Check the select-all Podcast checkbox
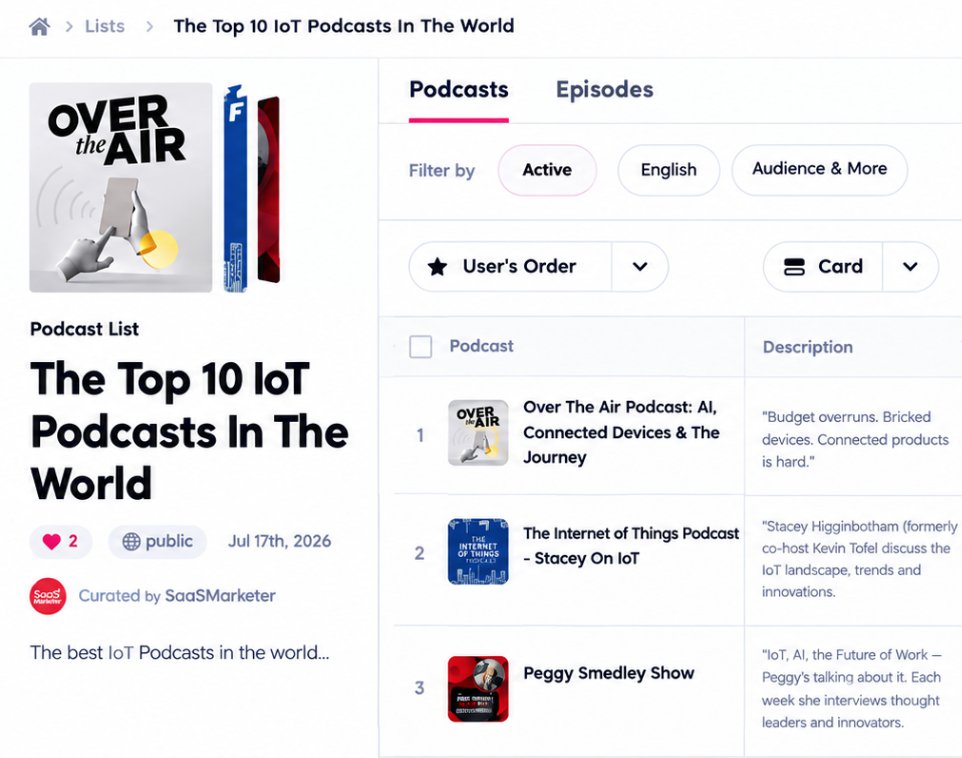The height and width of the screenshot is (758, 962). (420, 347)
